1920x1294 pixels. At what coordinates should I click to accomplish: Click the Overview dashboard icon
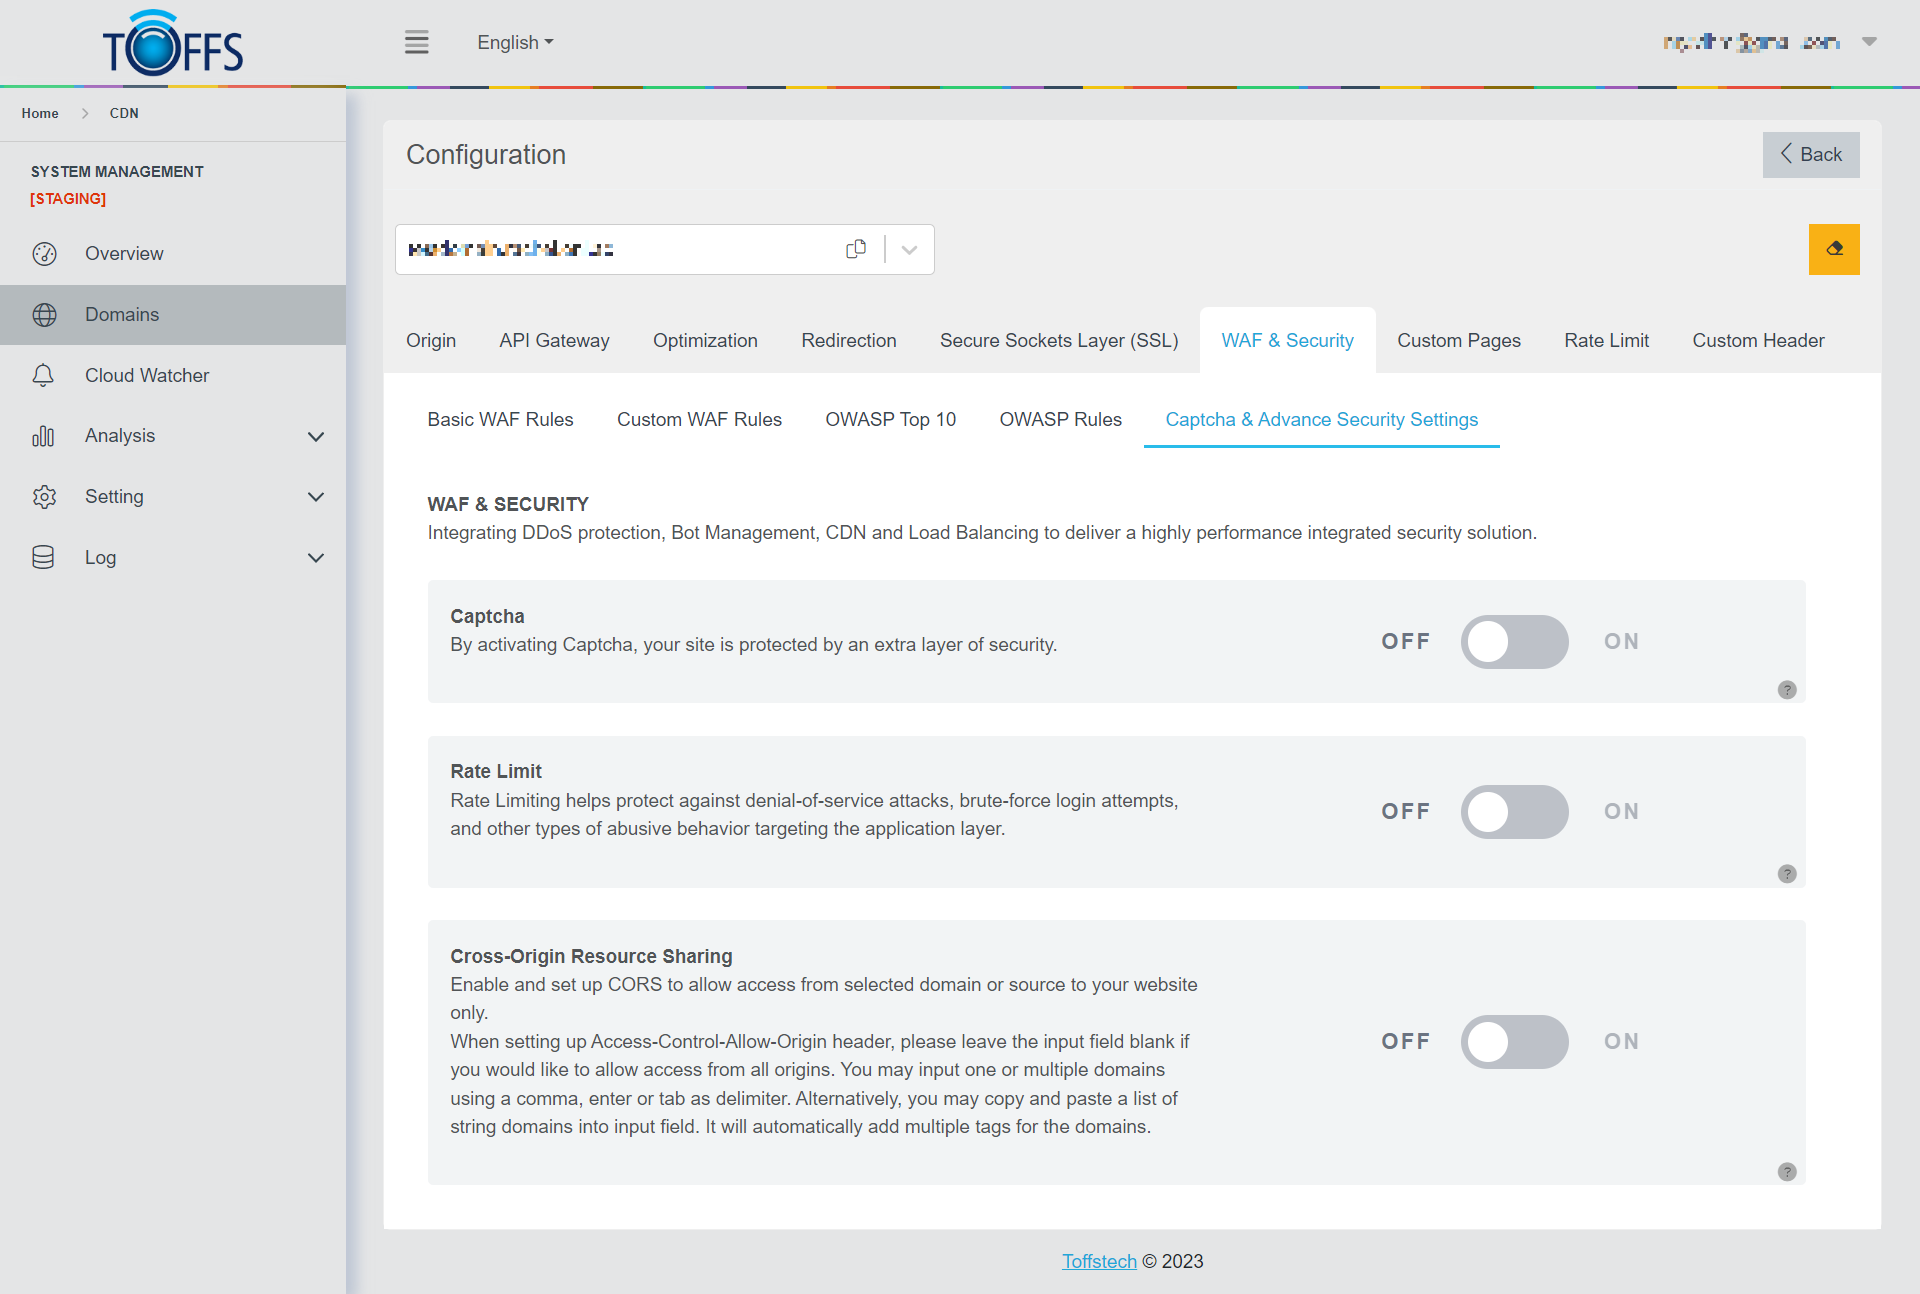(44, 253)
